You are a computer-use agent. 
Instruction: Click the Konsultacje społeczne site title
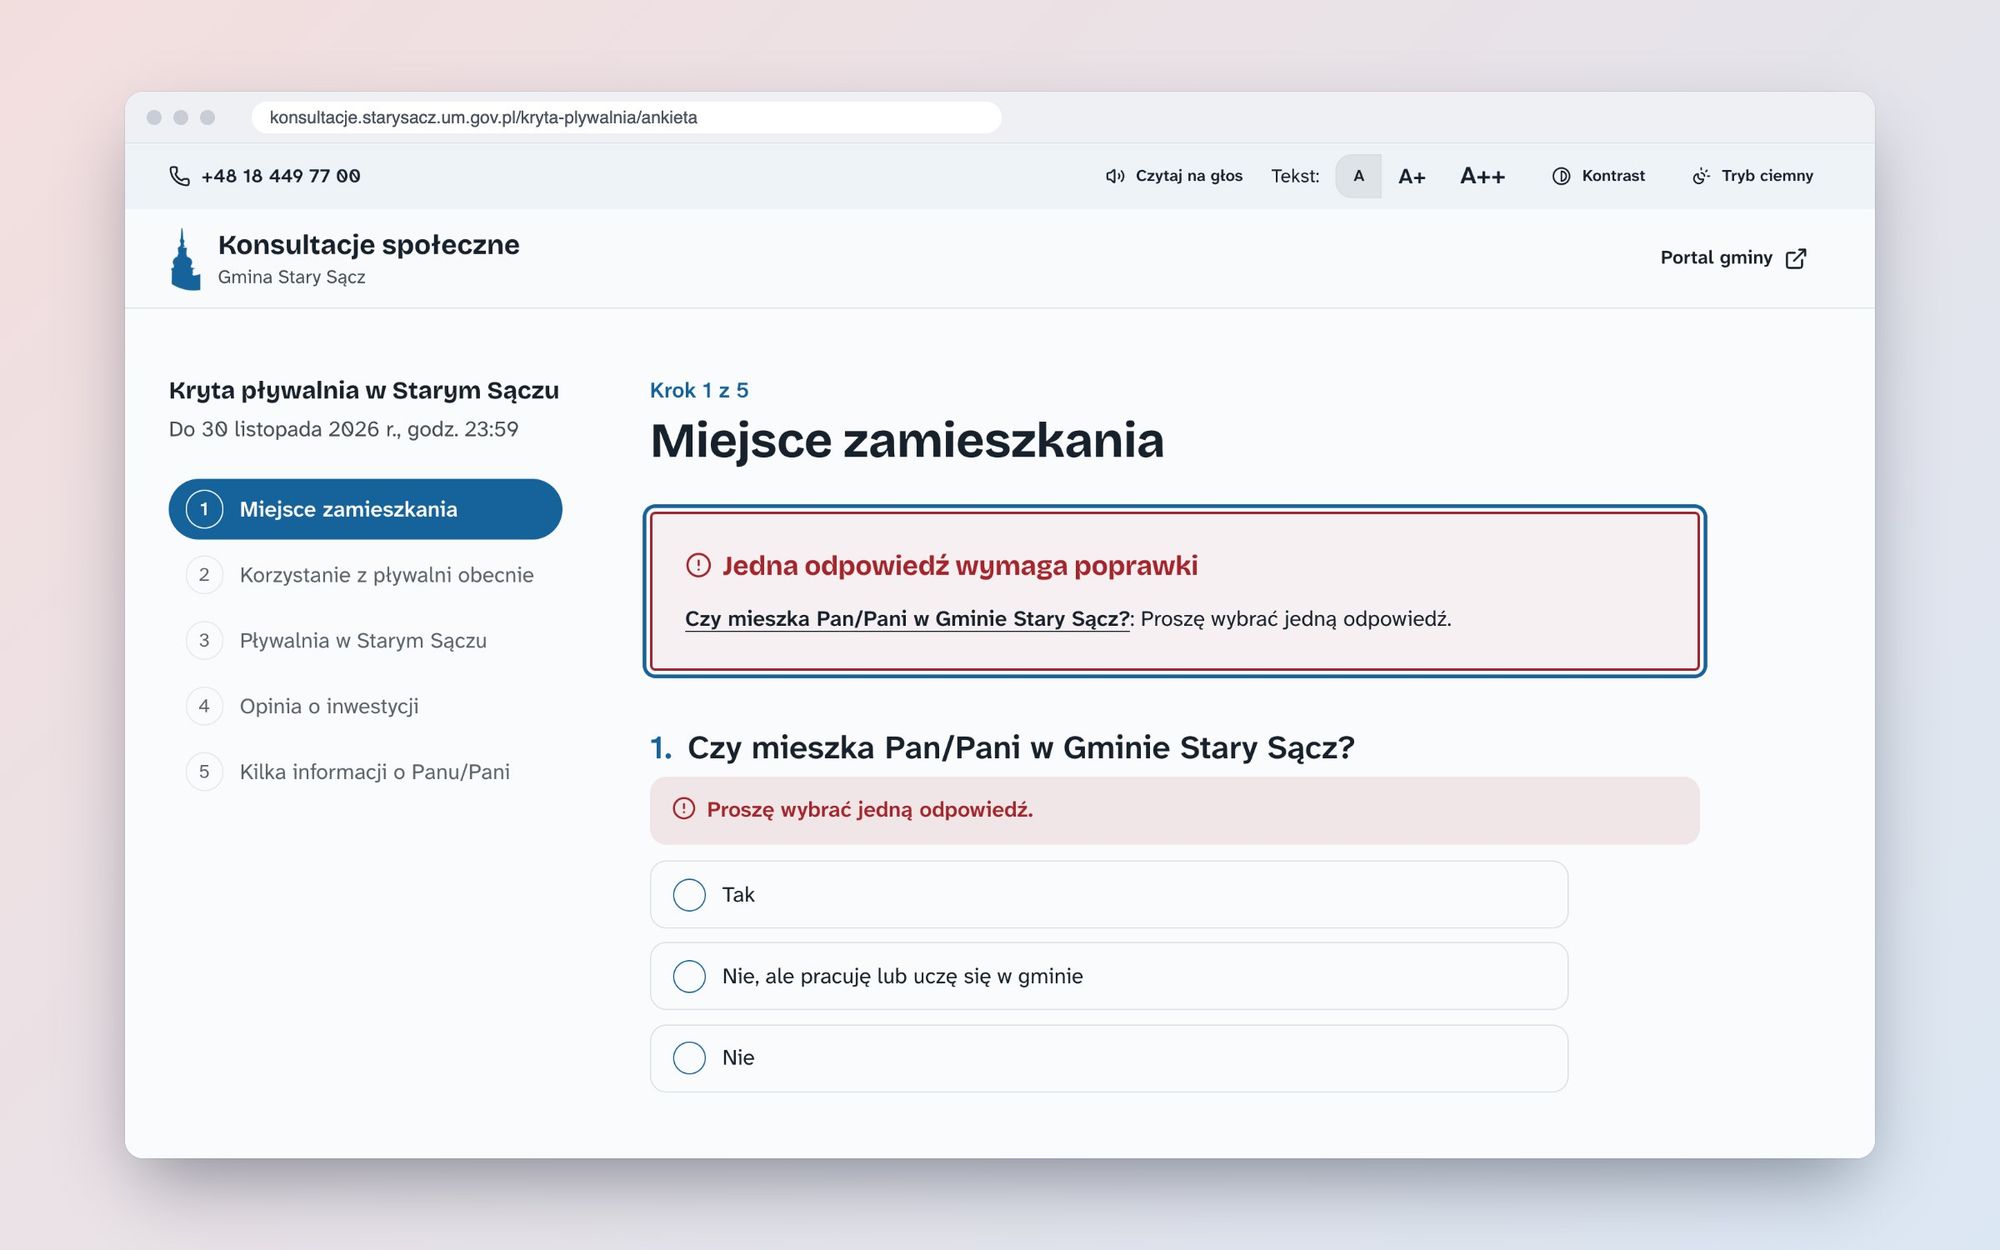point(369,245)
